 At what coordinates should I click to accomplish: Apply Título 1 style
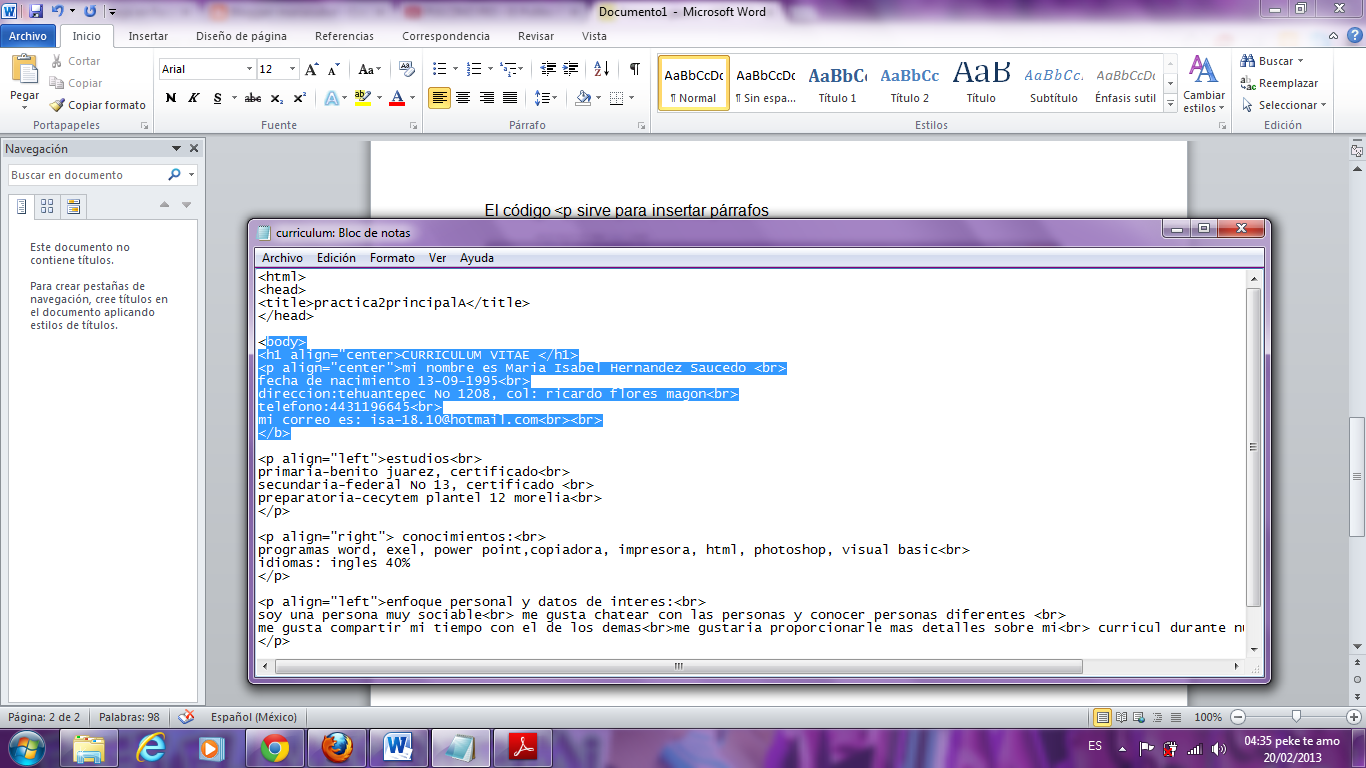(838, 83)
